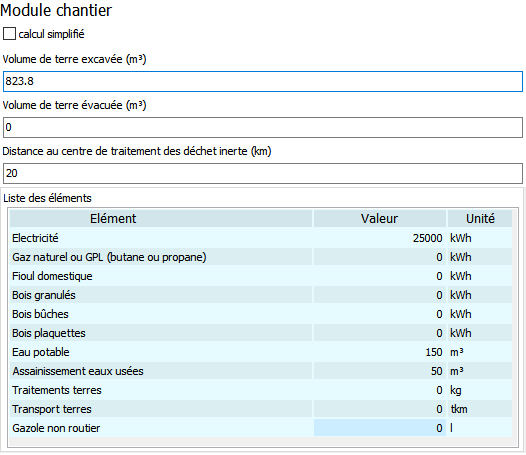This screenshot has width=526, height=455.
Task: Select the Gaz naturel ou GPL row label
Action: pos(109,257)
